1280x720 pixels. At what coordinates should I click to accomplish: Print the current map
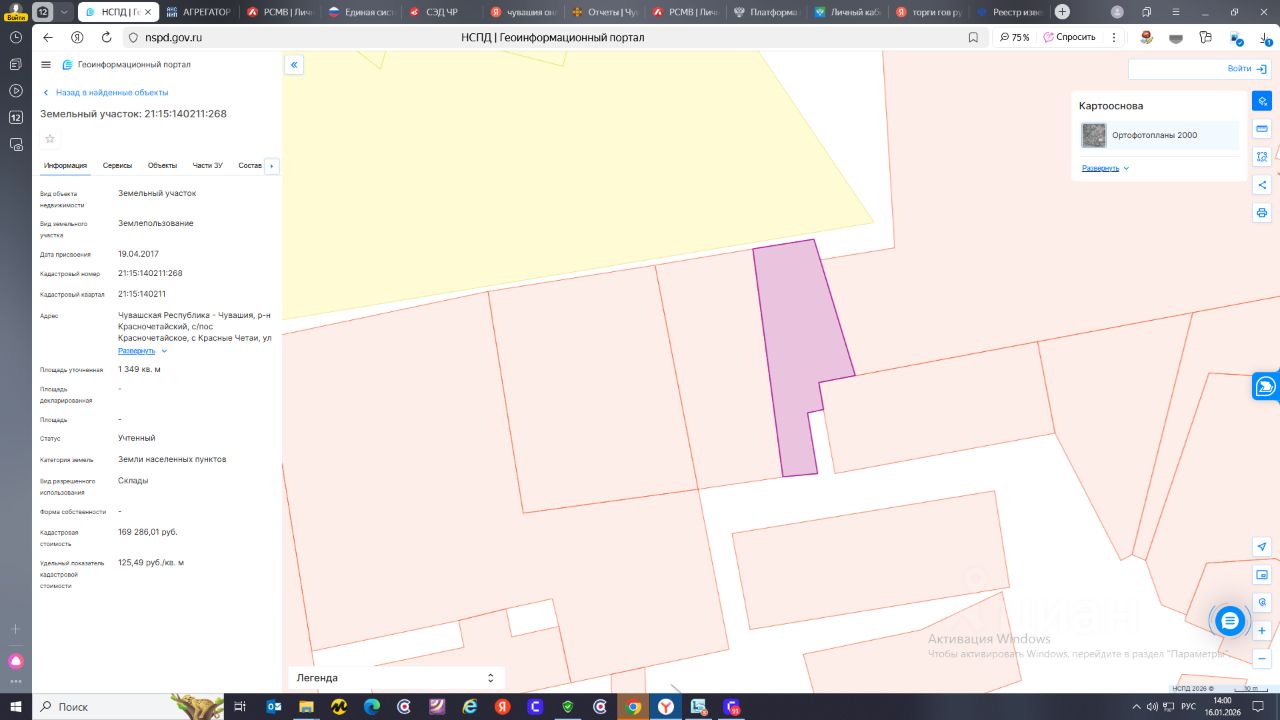(x=1262, y=213)
